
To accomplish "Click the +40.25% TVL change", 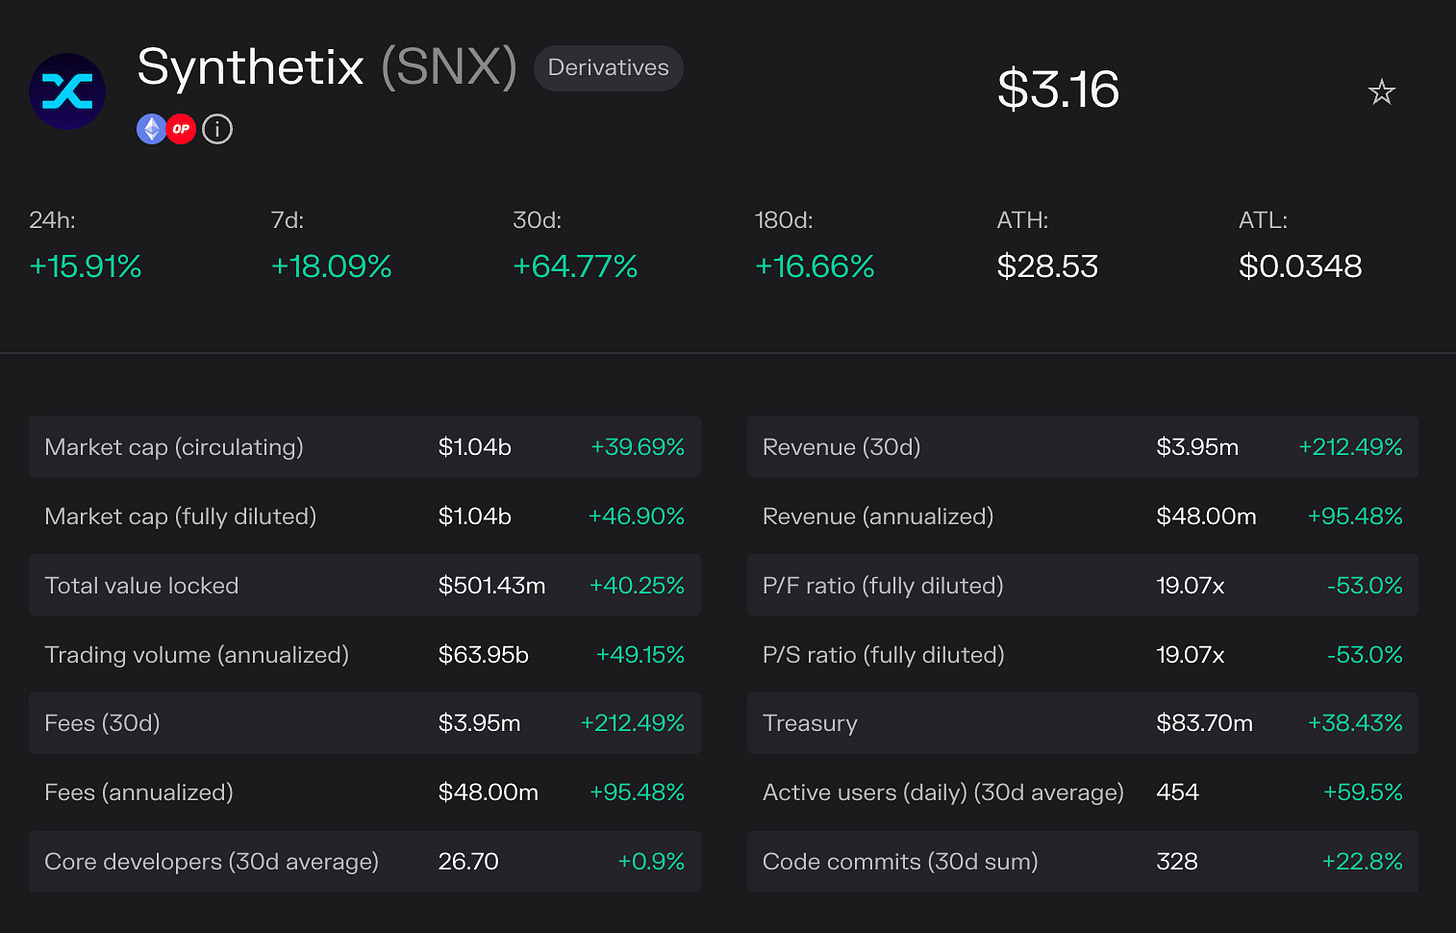I will (x=637, y=585).
